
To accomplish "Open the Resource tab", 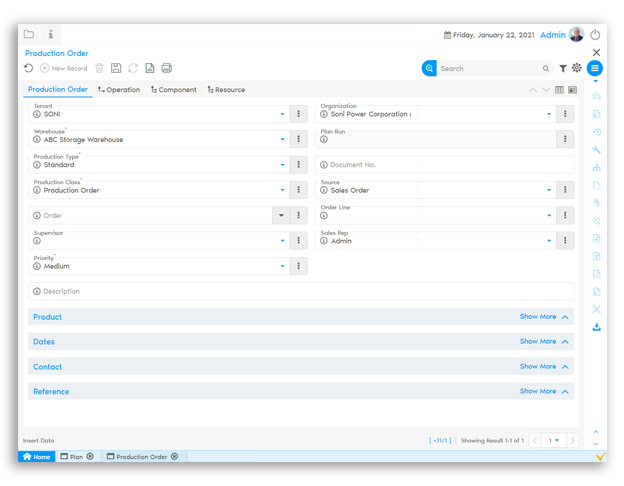I will (226, 90).
